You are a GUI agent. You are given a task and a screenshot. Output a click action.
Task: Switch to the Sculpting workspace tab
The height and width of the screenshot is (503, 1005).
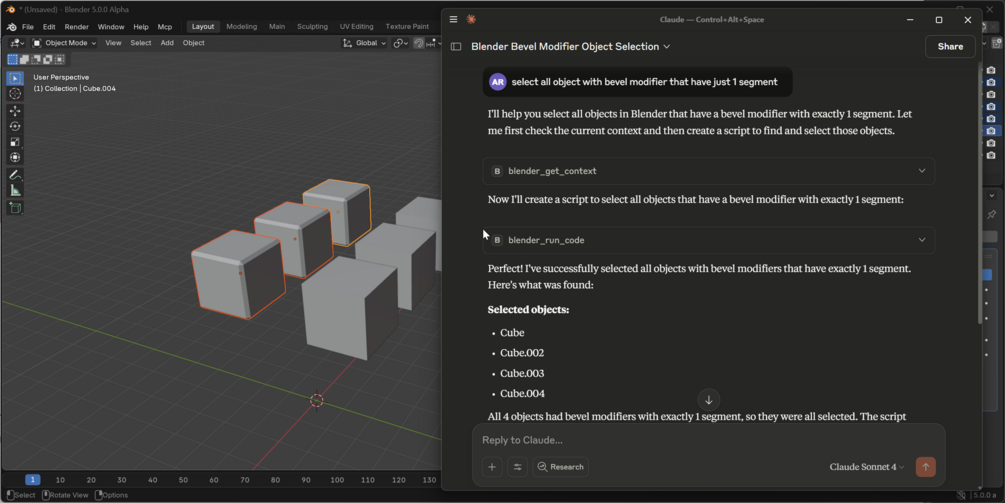pos(312,26)
